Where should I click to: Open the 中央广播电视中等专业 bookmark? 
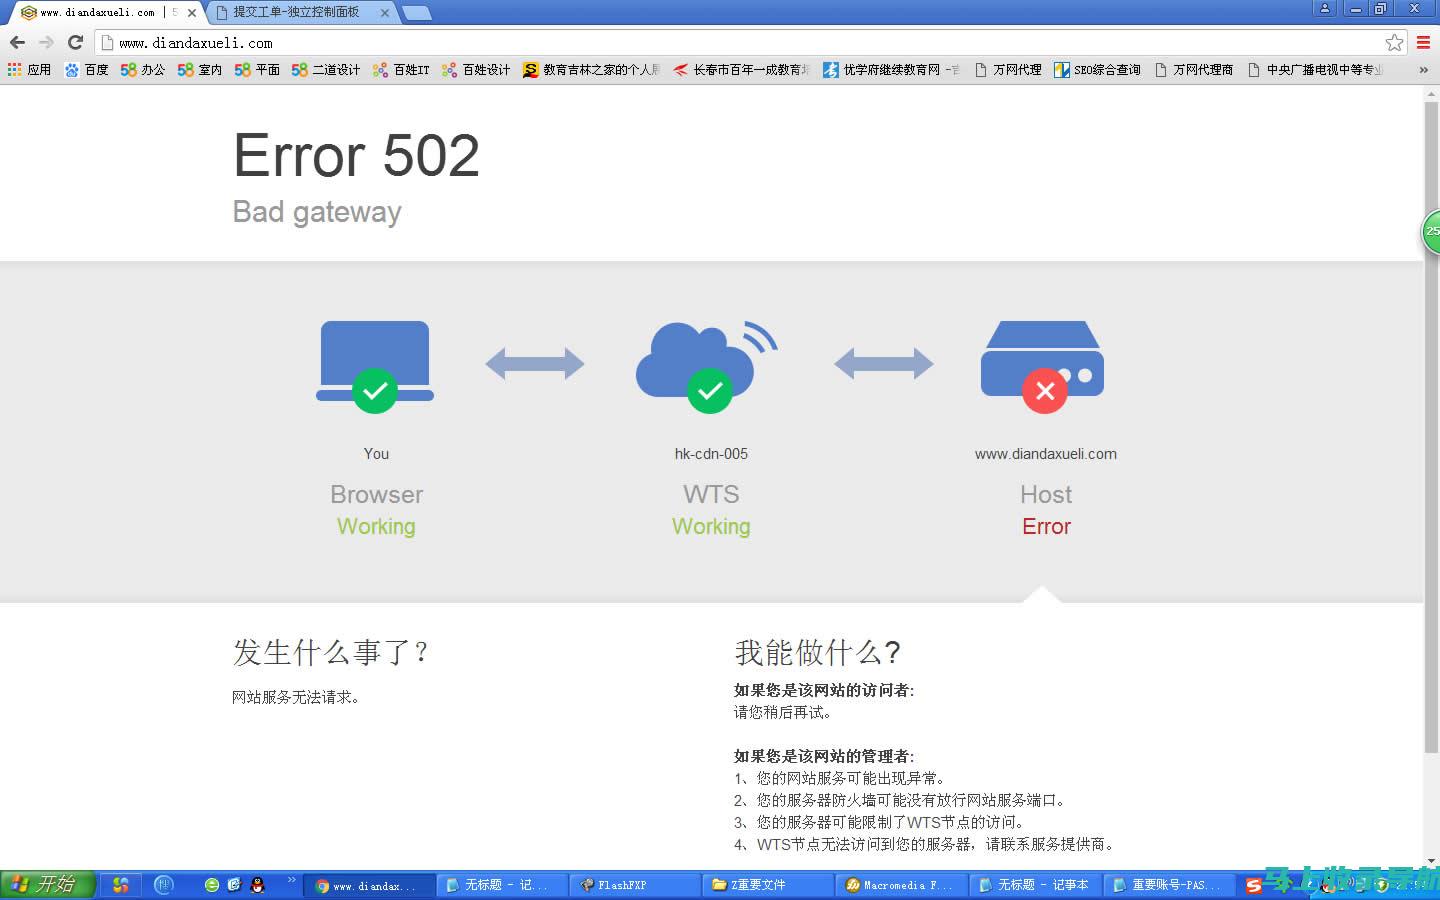(1314, 70)
